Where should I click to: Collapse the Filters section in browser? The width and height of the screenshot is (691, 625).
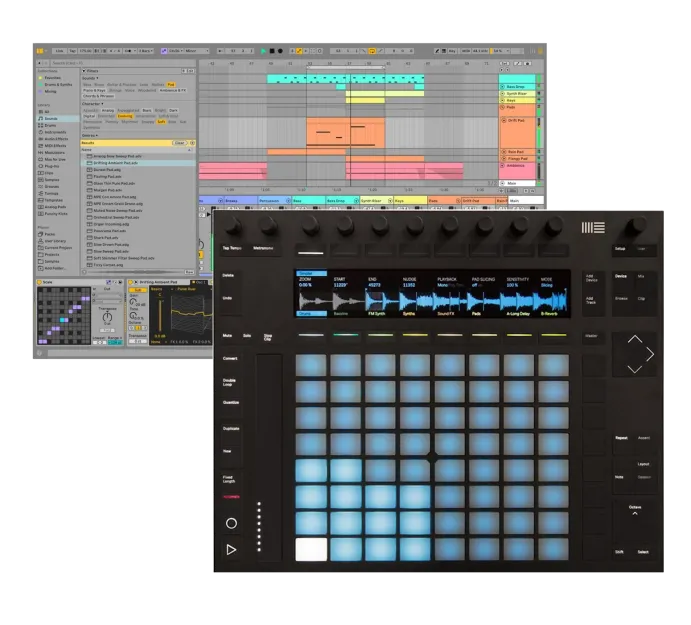[83, 72]
